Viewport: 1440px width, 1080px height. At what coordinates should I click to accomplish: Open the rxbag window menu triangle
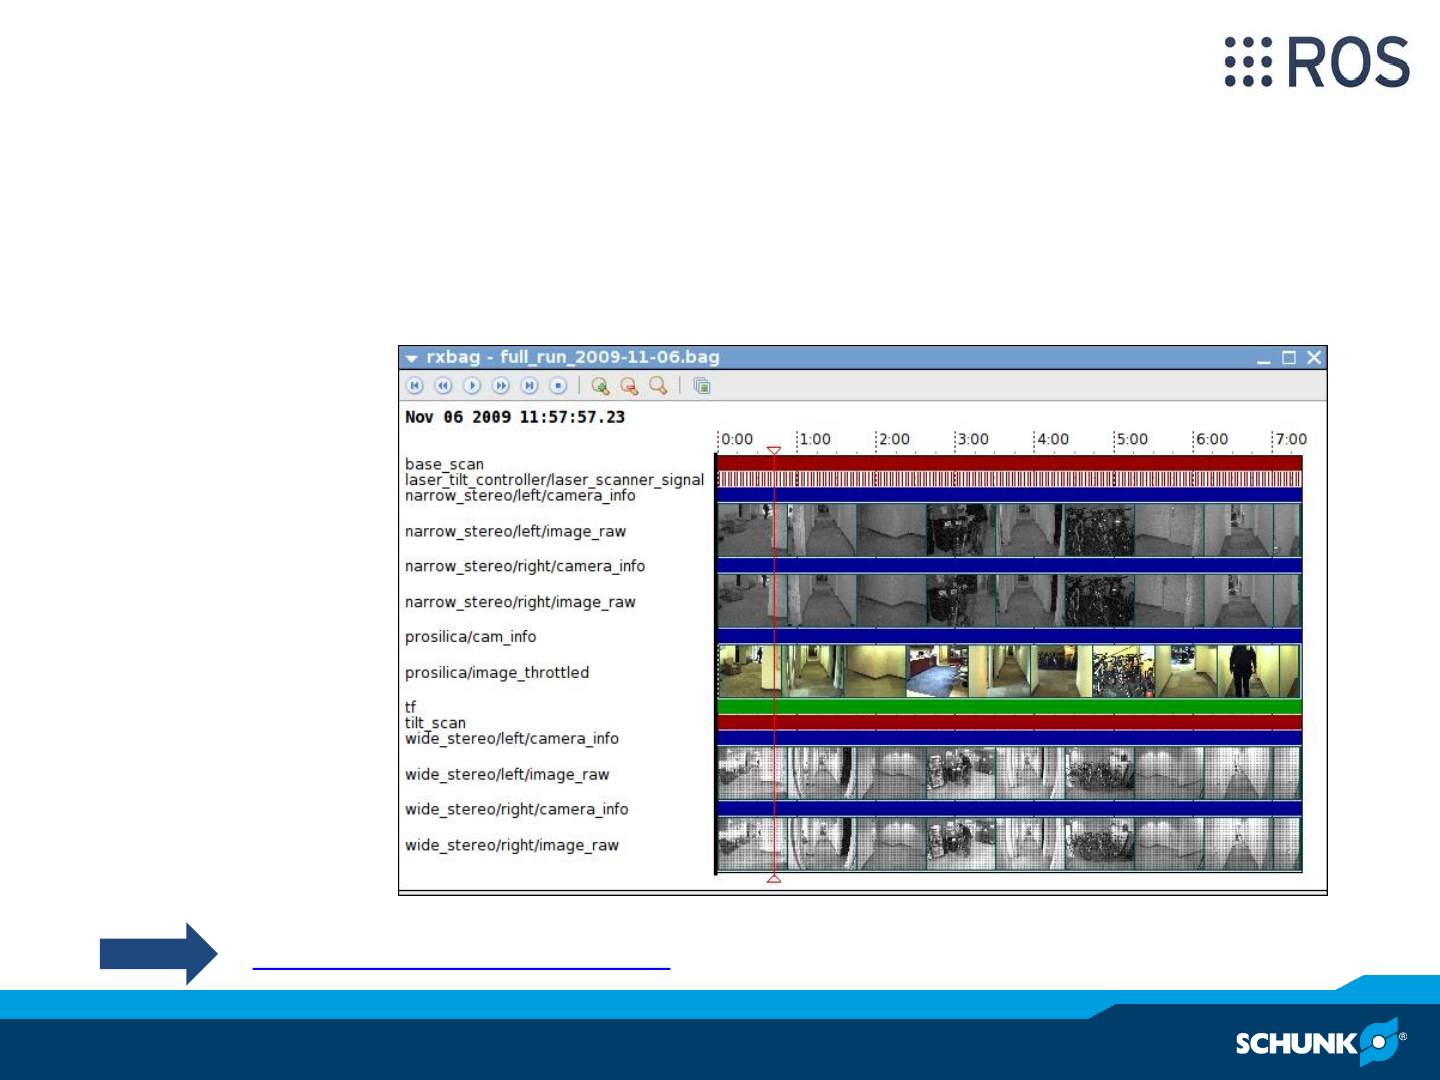[411, 358]
